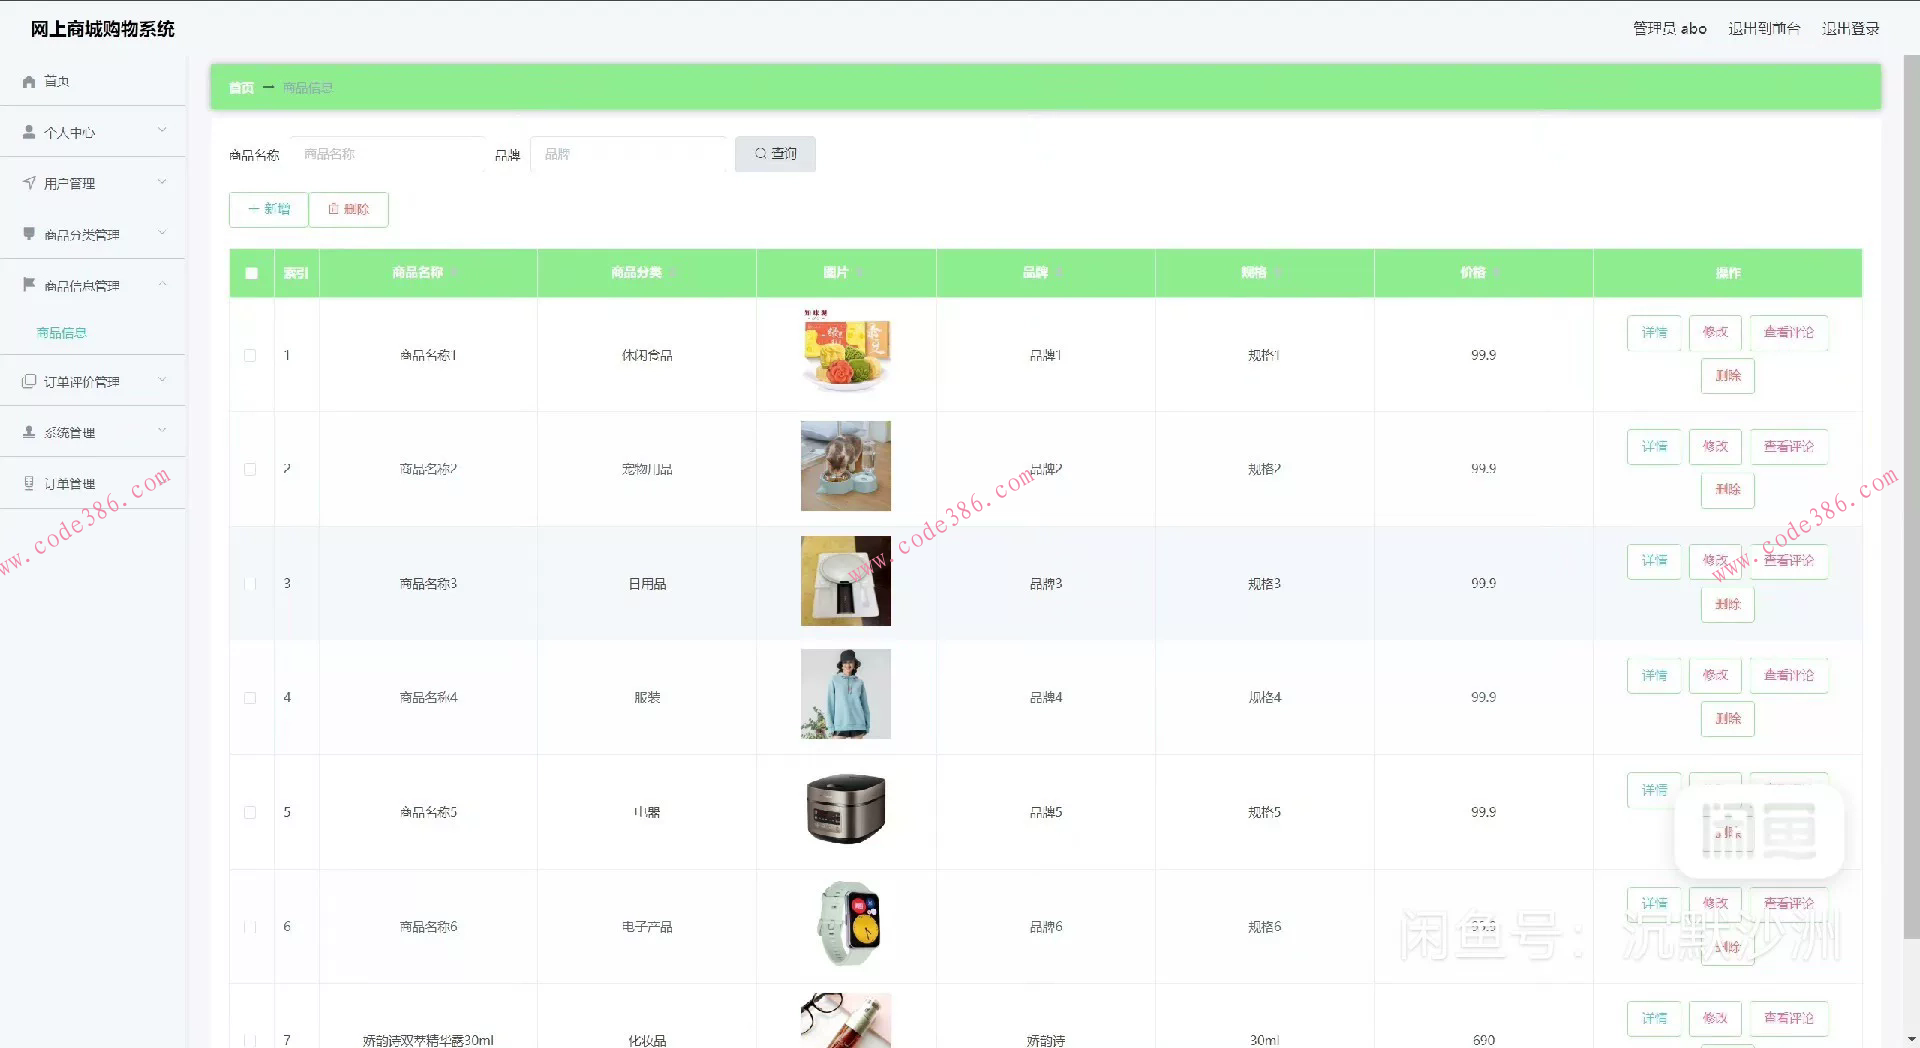Click the stamp icon beside 系统管理
This screenshot has width=1920, height=1048.
29,432
